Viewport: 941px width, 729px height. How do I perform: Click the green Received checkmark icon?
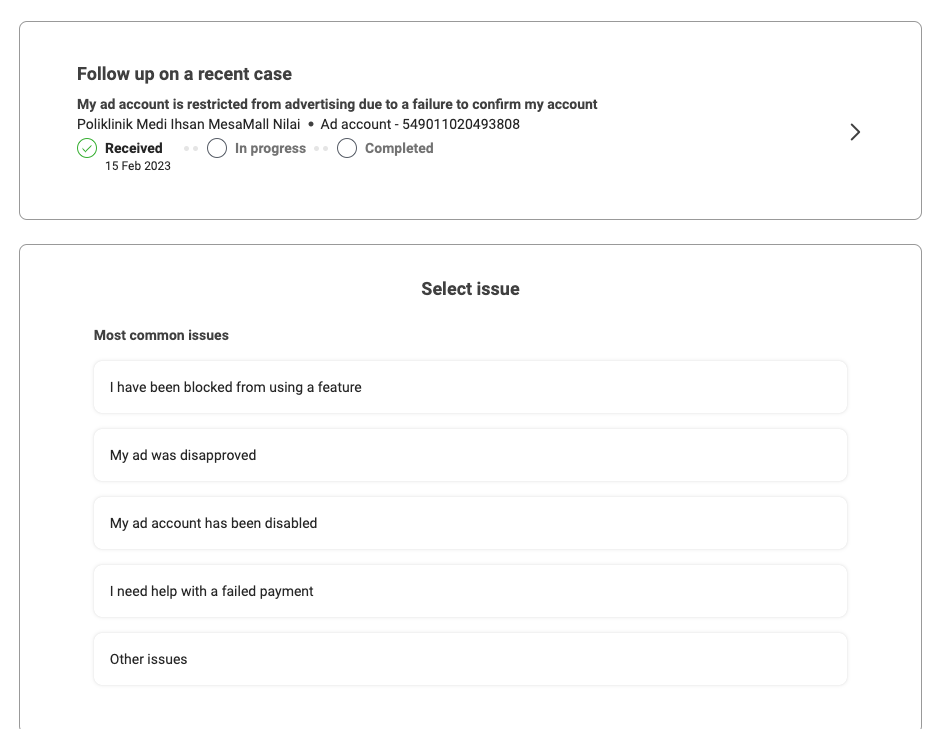87,148
